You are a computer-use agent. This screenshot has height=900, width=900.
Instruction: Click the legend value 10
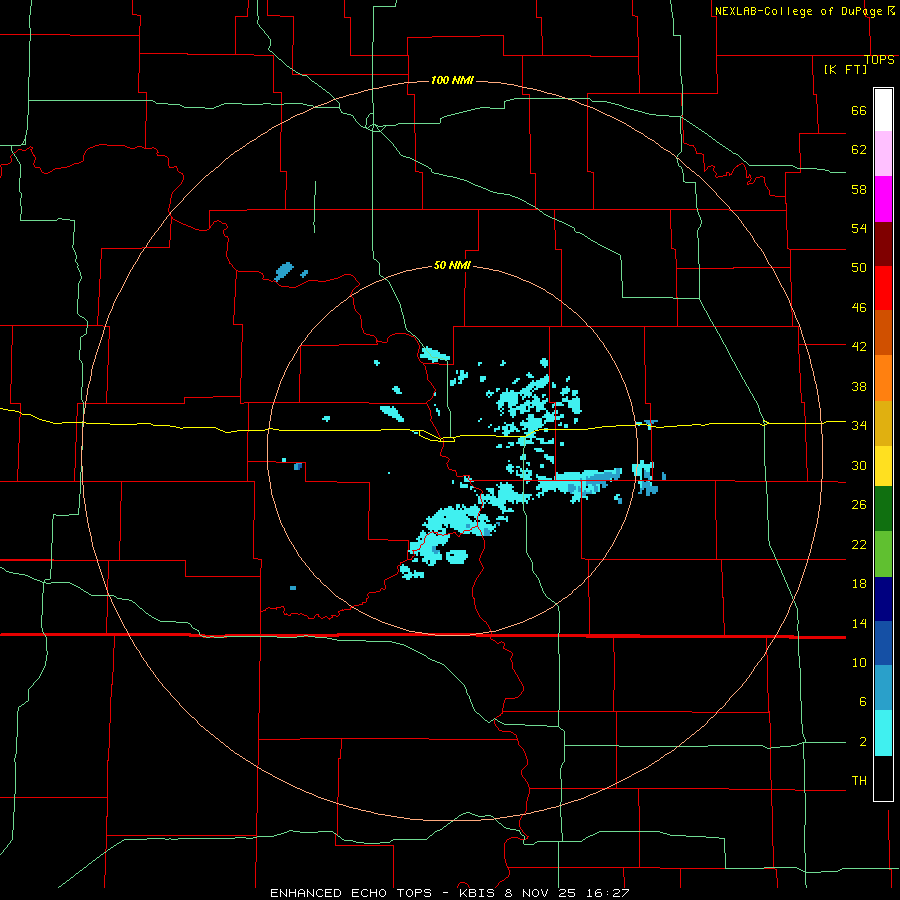pyautogui.click(x=859, y=662)
